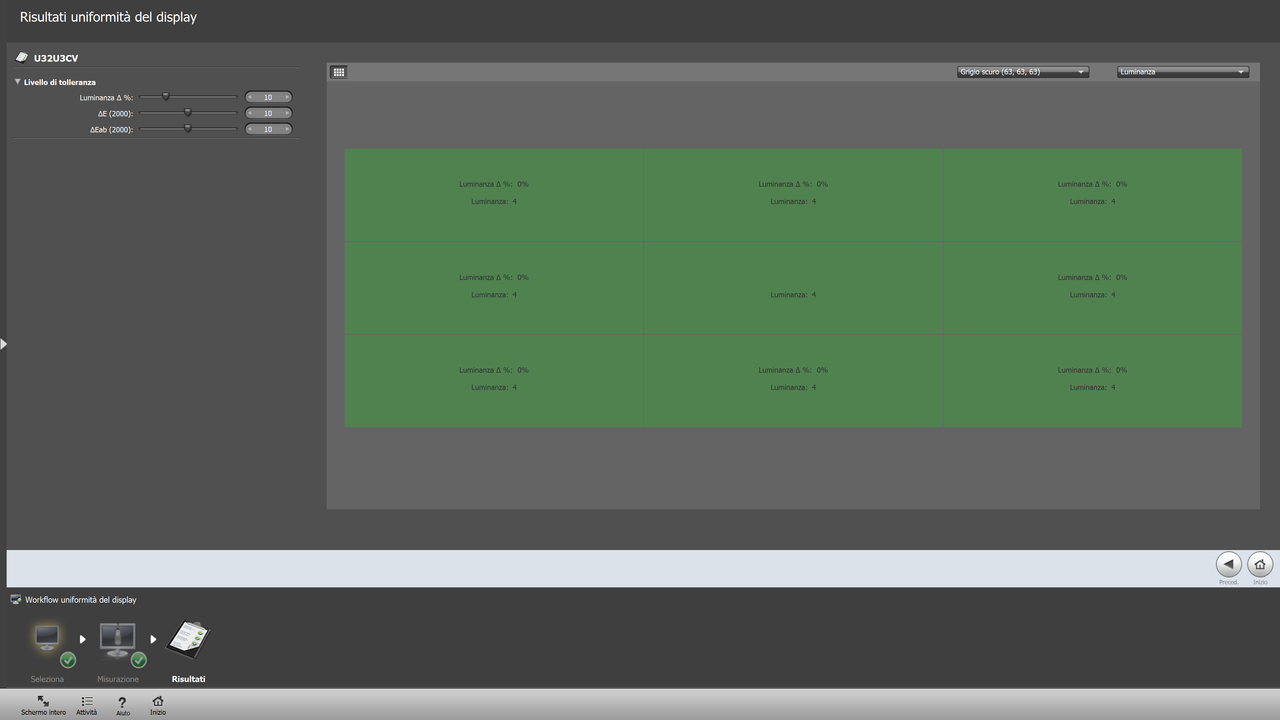Click the U32U3CV display profile icon
The height and width of the screenshot is (720, 1280).
[22, 58]
